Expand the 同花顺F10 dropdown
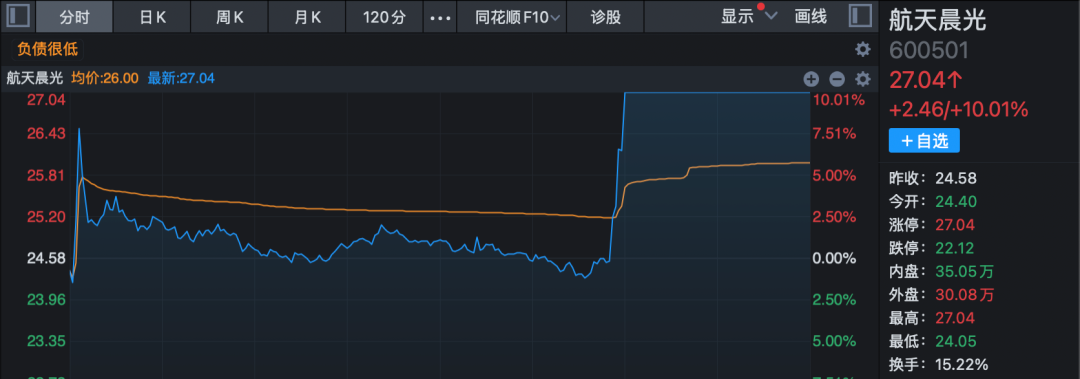Viewport: 1080px width, 379px height. [555, 18]
